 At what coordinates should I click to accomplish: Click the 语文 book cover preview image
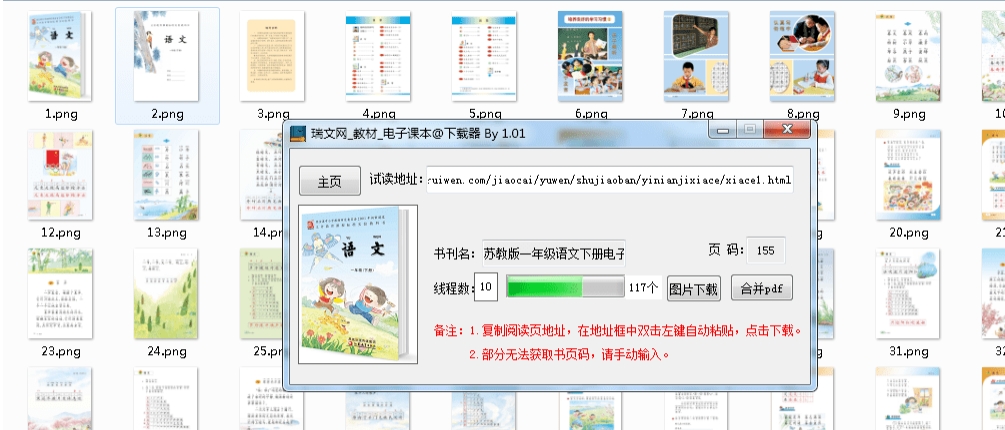[x=358, y=284]
